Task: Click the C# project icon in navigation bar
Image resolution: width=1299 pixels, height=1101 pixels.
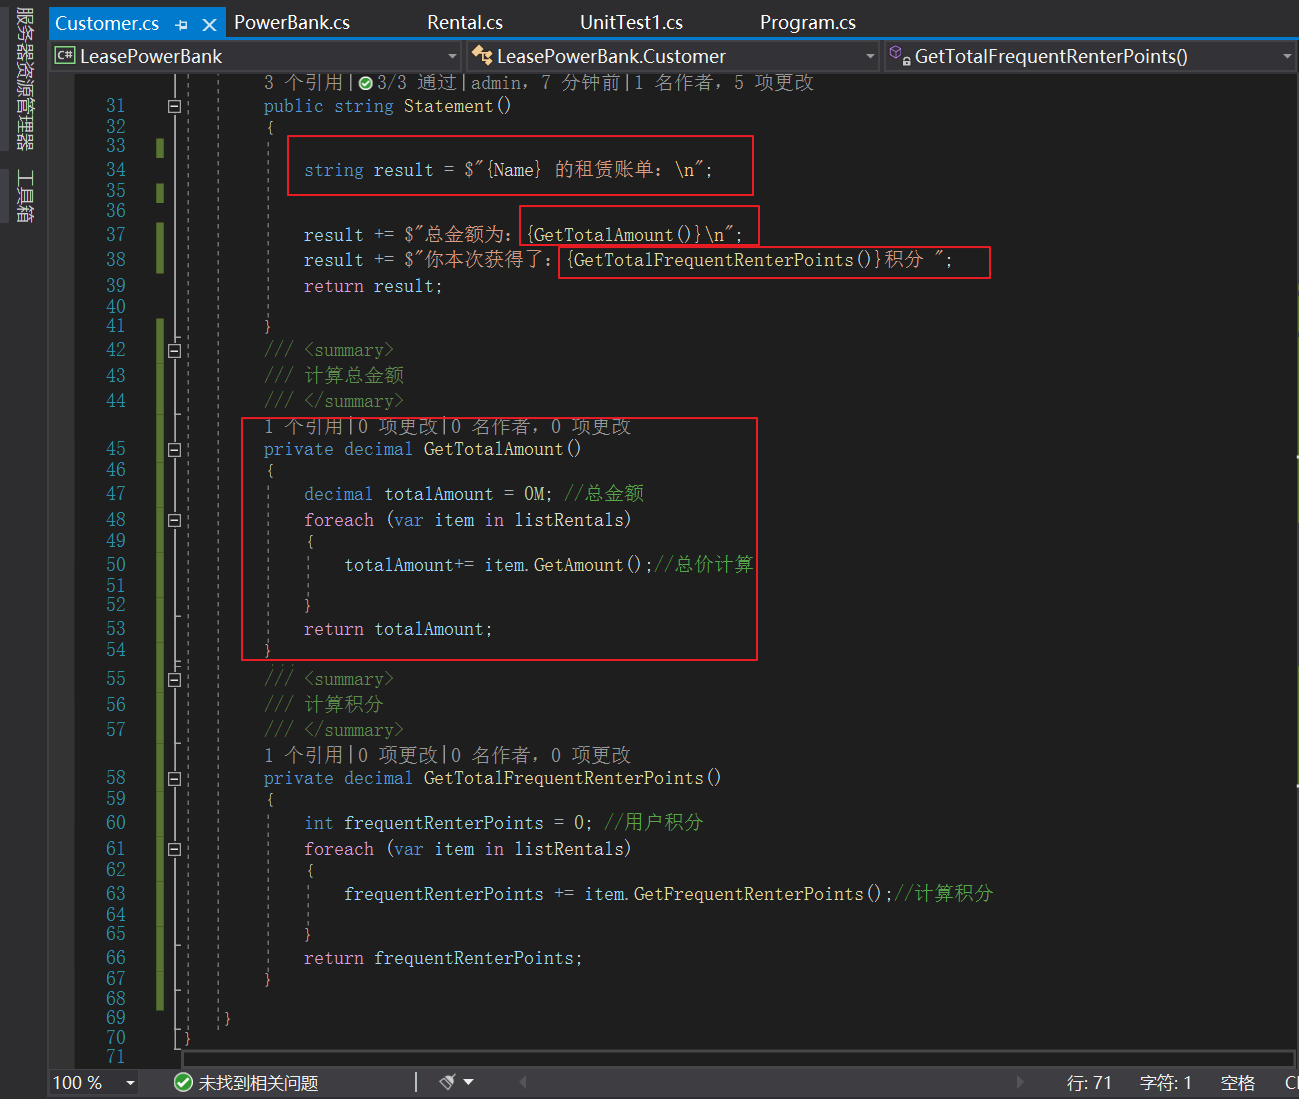Action: 65,56
